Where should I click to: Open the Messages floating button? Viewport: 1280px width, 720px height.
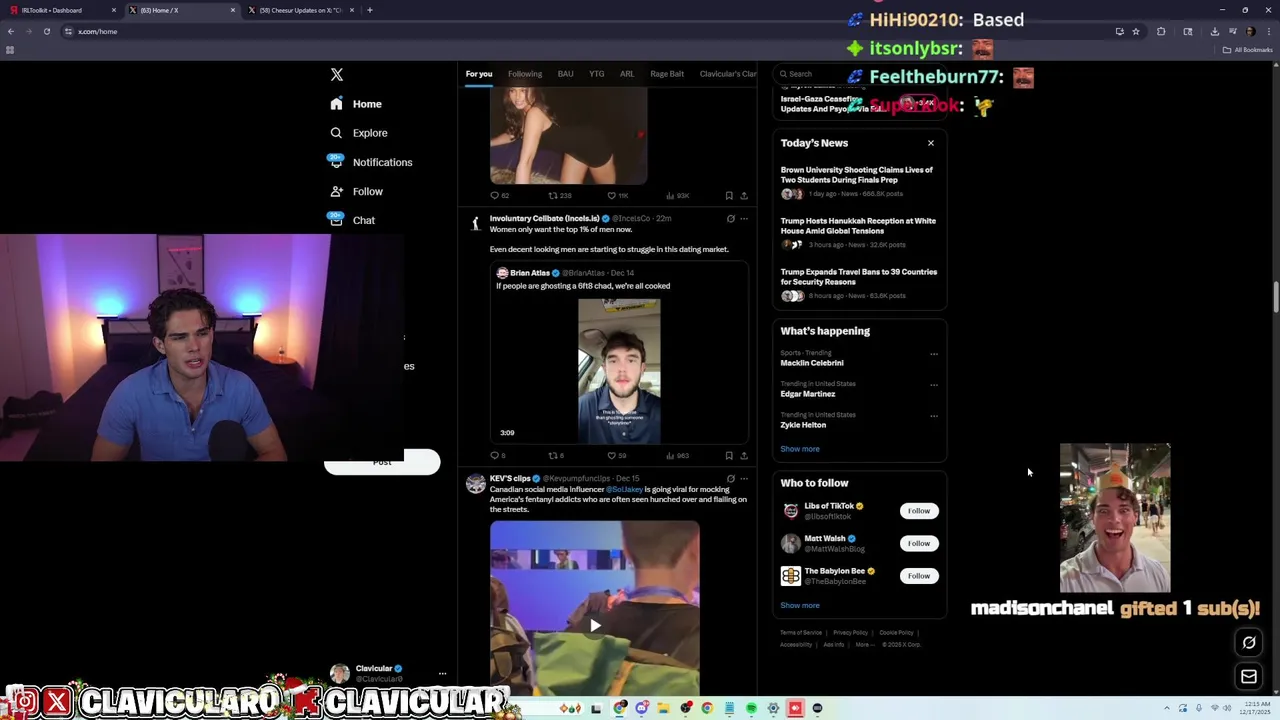(1249, 677)
